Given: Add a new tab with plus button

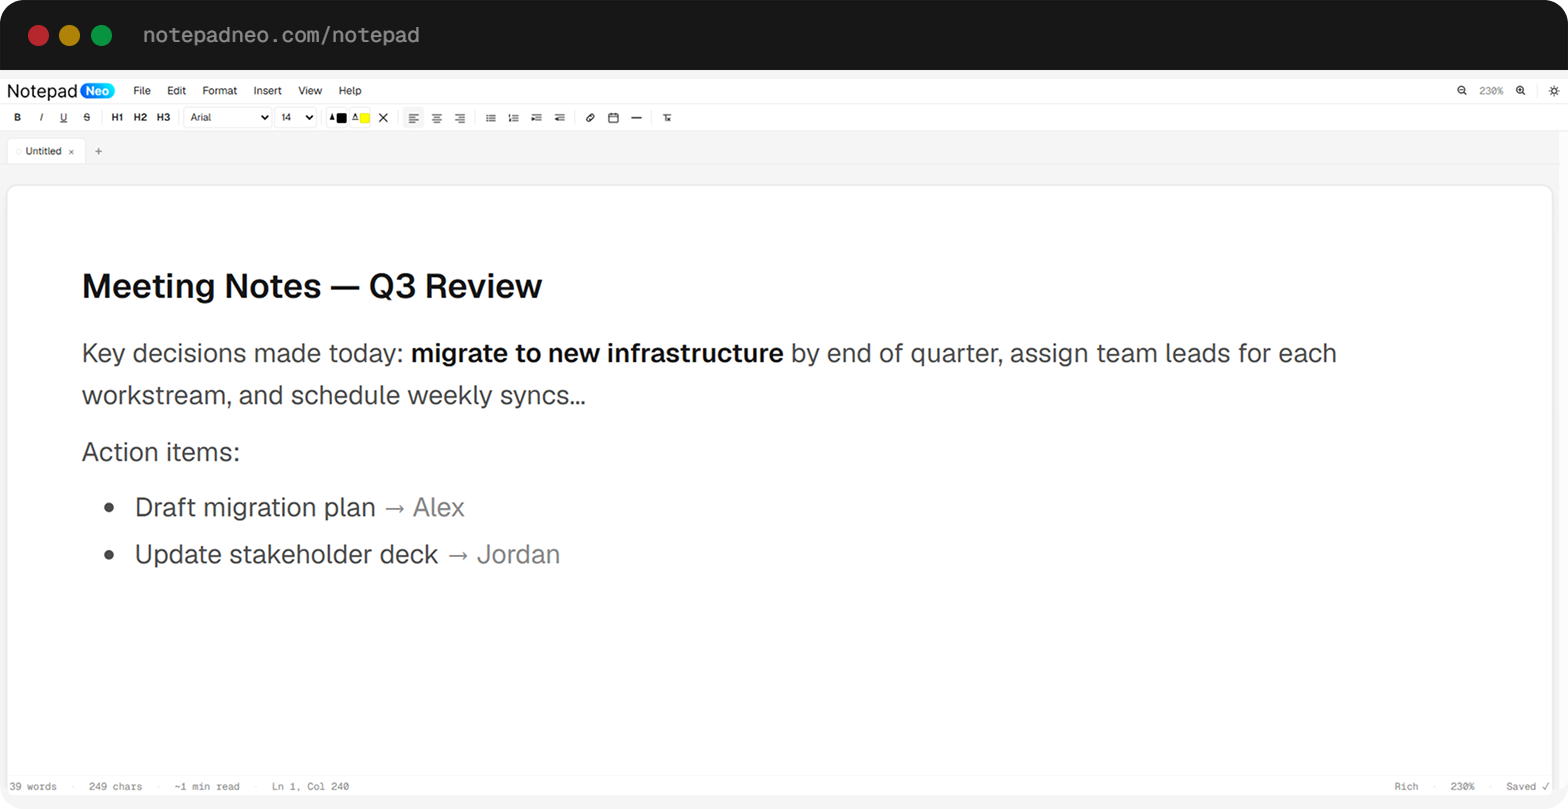Looking at the screenshot, I should (98, 152).
